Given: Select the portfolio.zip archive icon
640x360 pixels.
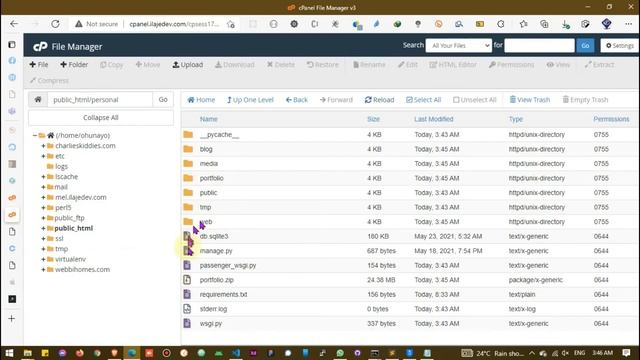Looking at the screenshot, I should pos(187,280).
